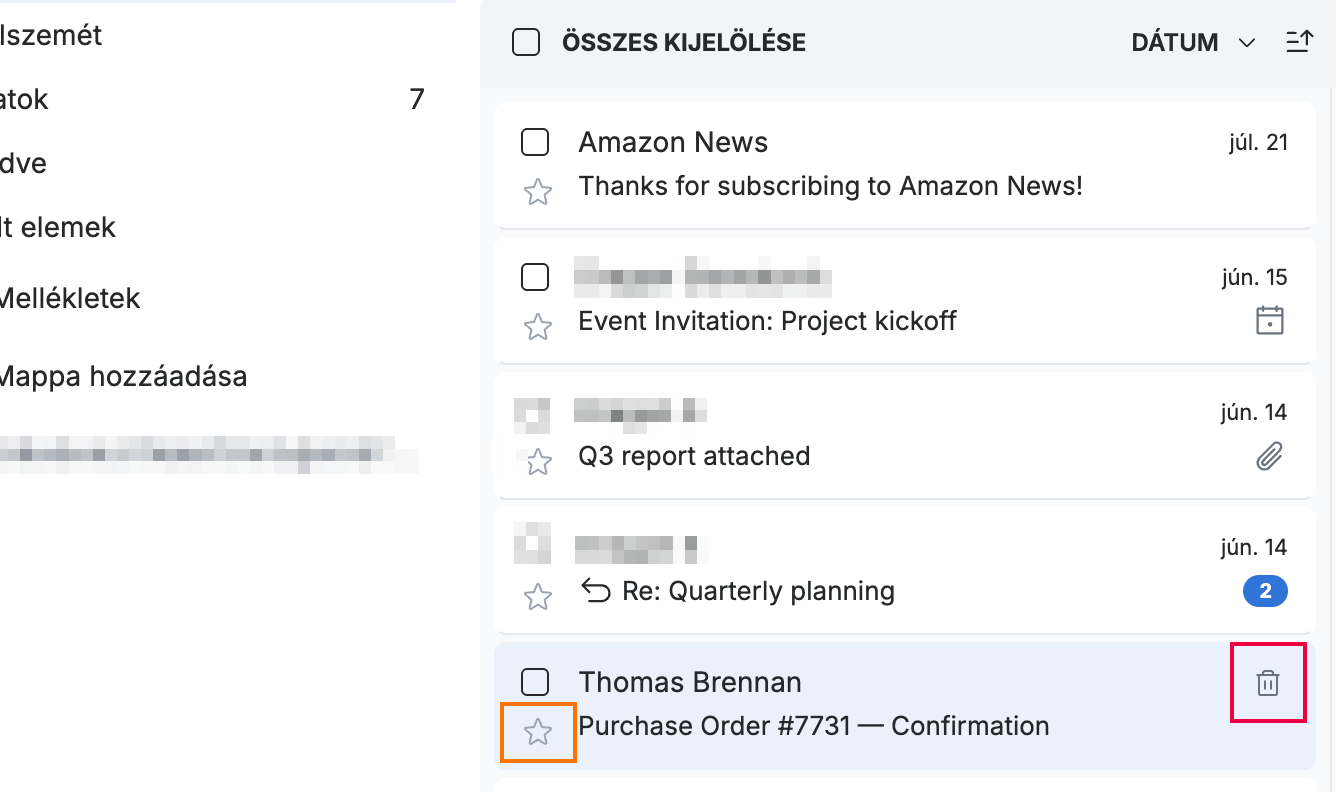Tick the checkbox for Amazon News email
The height and width of the screenshot is (792, 1336).
coord(535,142)
